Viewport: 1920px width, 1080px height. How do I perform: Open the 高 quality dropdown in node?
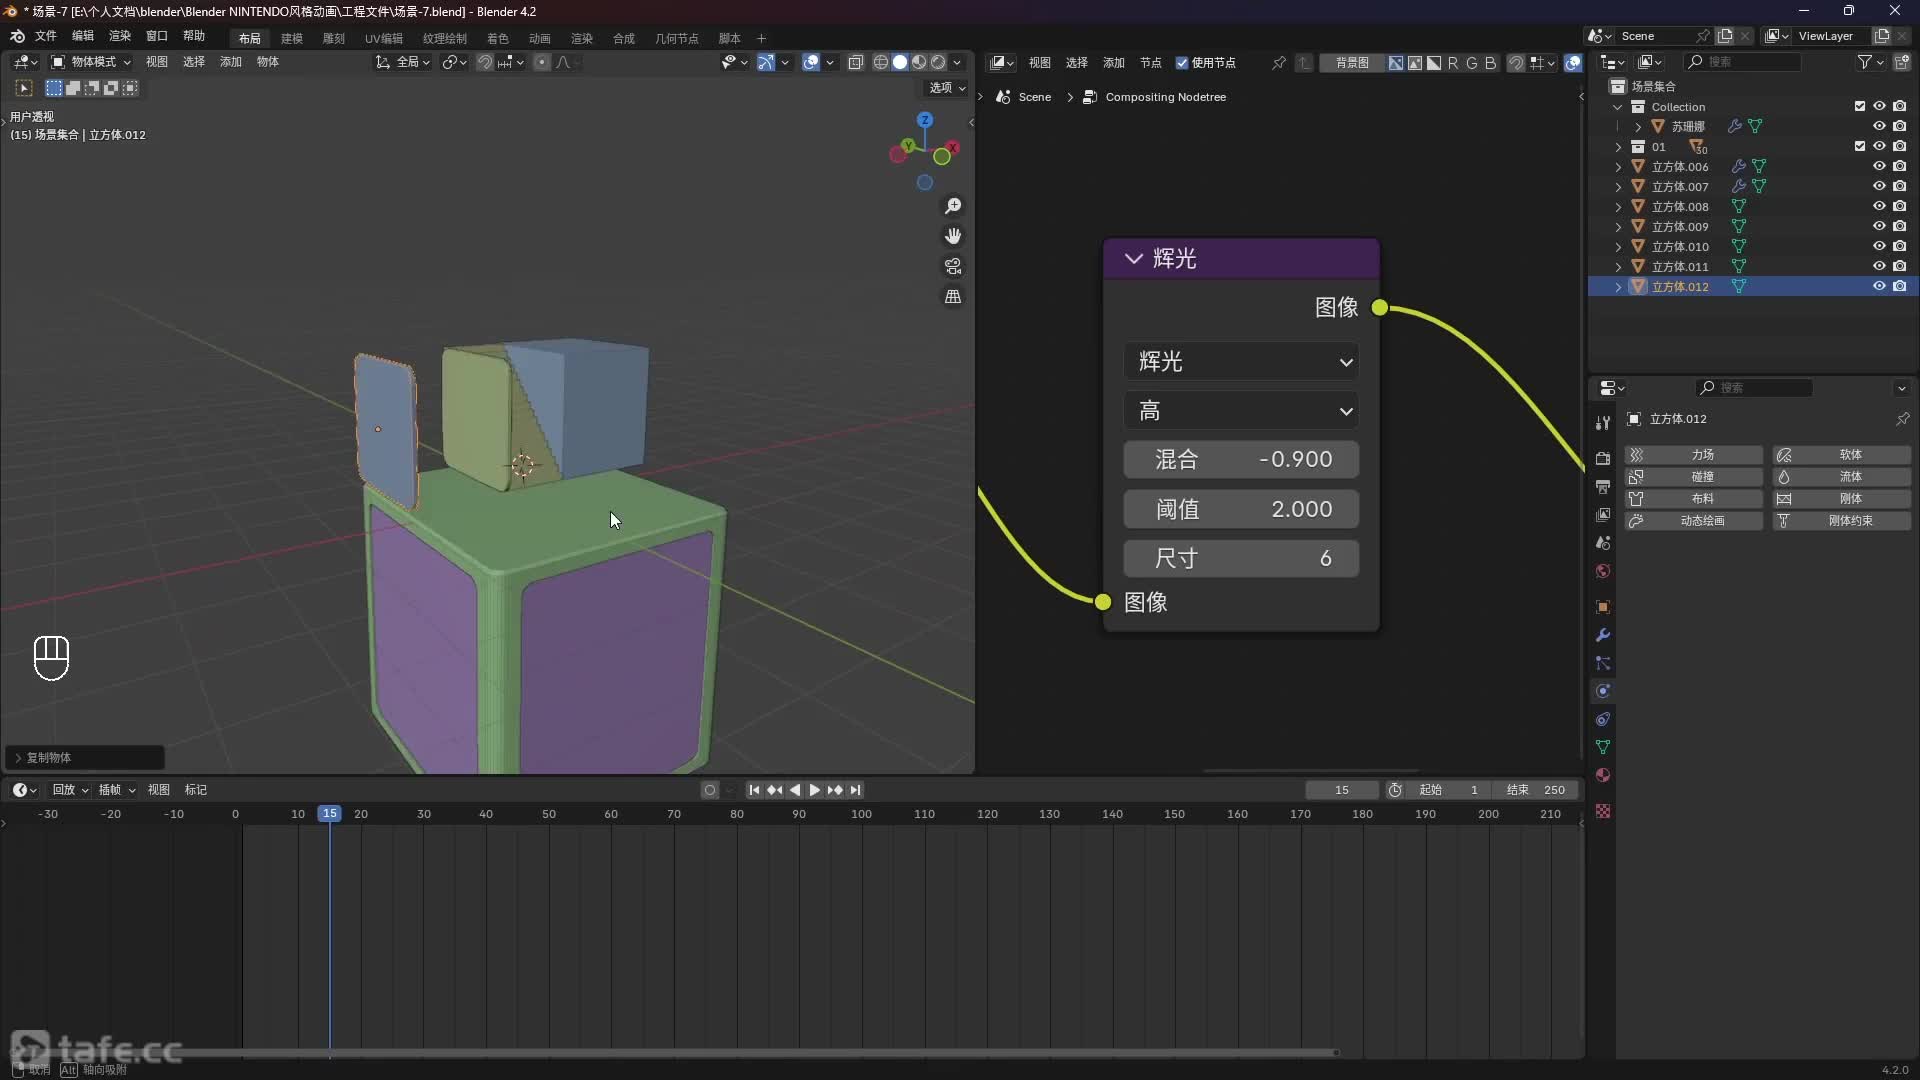coord(1241,411)
